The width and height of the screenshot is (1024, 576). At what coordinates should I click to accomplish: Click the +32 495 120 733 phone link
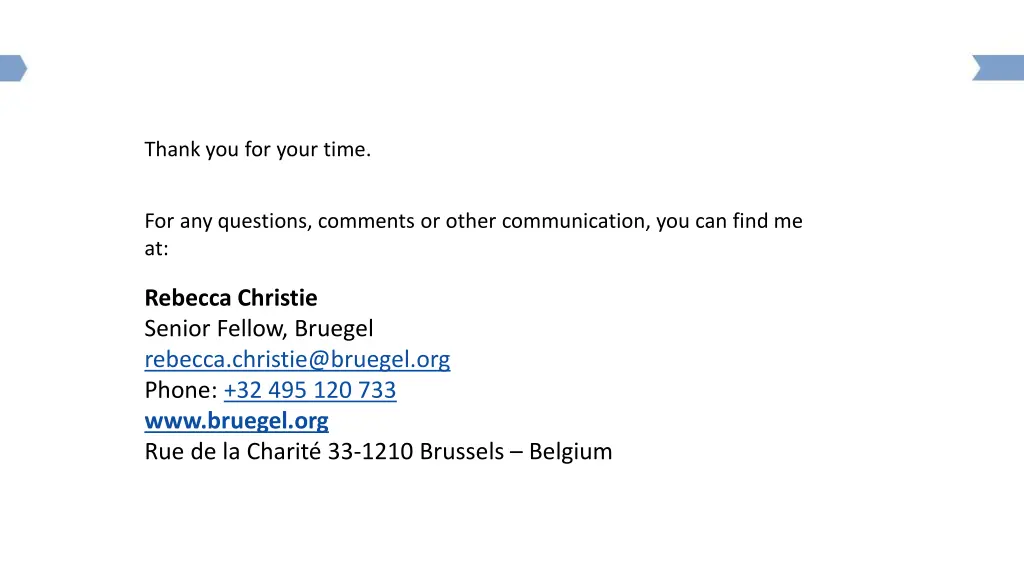coord(310,390)
